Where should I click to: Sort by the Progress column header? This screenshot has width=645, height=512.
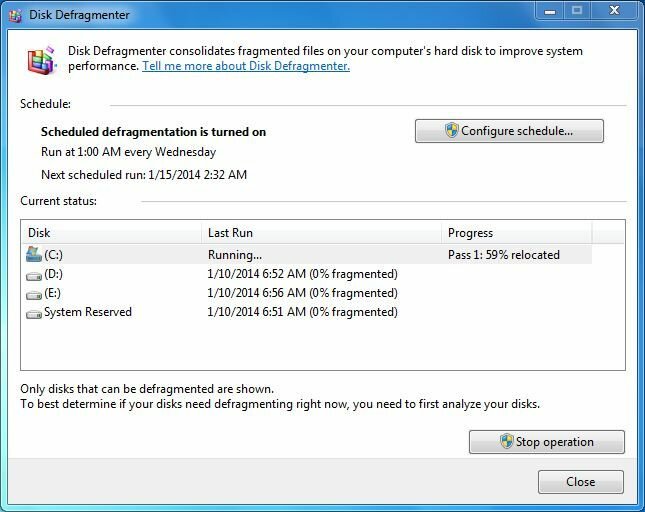(x=517, y=233)
